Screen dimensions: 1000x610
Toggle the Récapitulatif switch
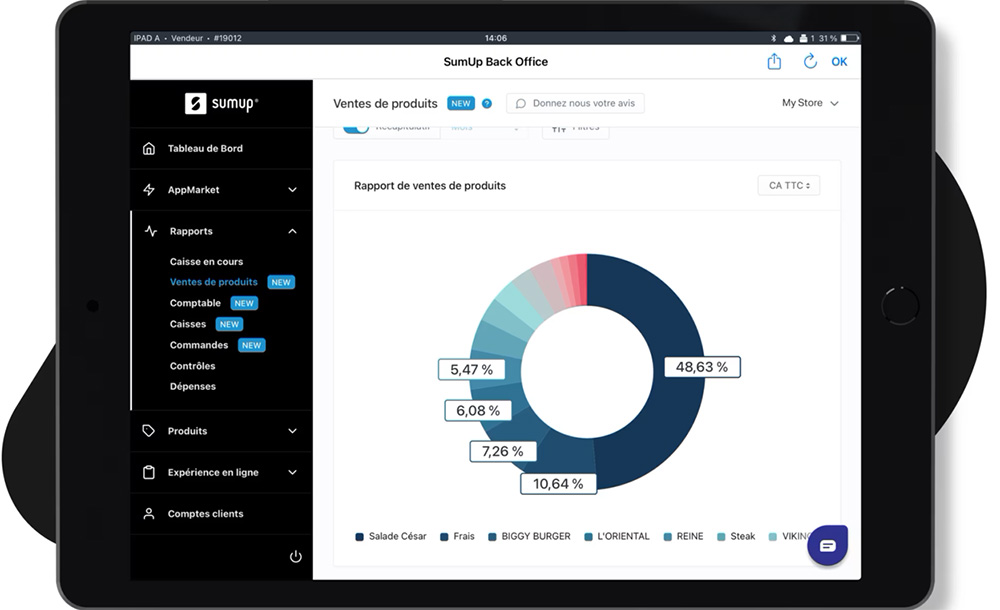click(x=356, y=129)
